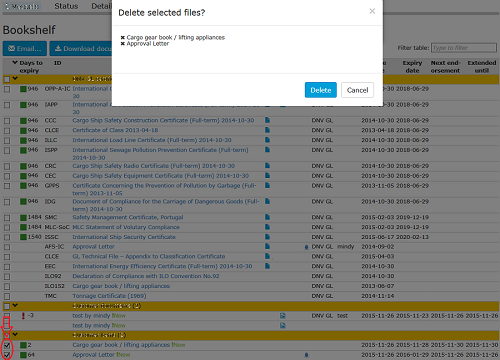Tick the DNV GL certificates group checkbox
This screenshot has width=500, height=360.
coord(7,79)
